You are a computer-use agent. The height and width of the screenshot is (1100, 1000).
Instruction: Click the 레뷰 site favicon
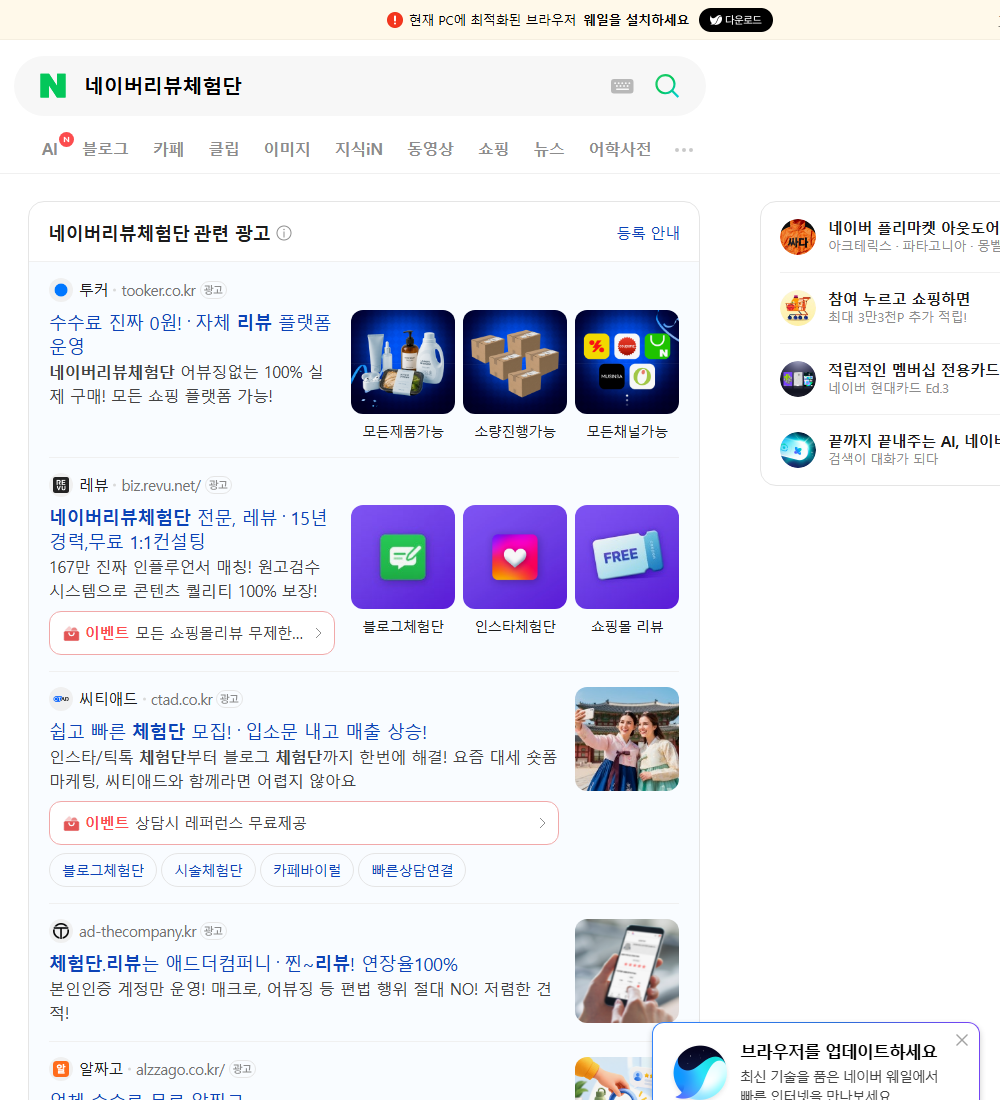pos(61,485)
